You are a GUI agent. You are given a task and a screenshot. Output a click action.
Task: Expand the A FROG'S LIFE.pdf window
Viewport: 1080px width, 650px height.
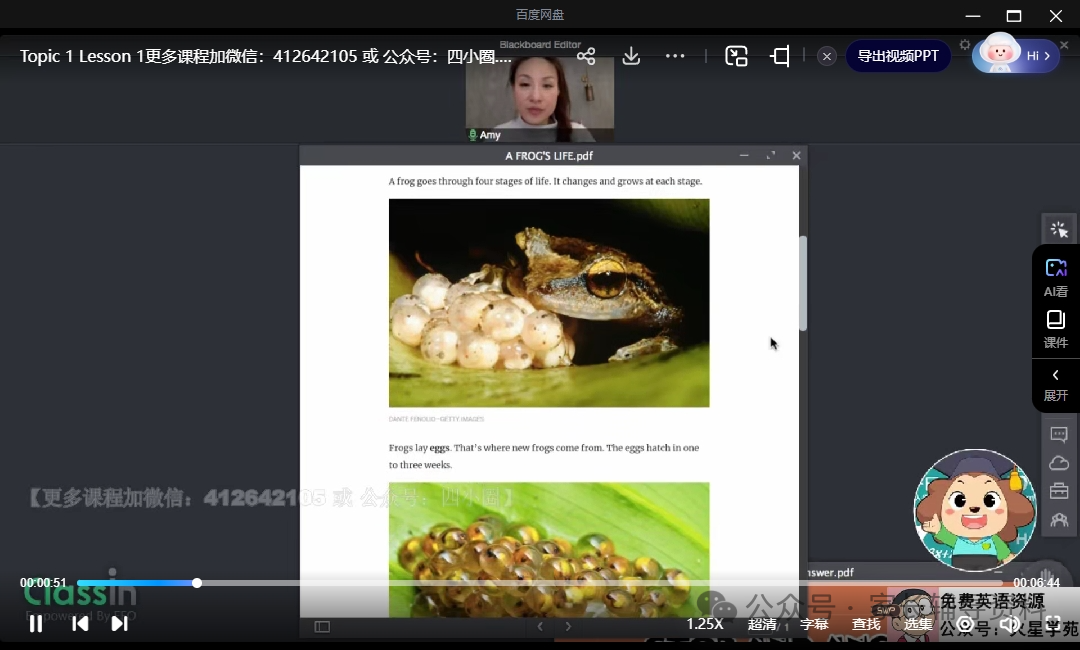771,156
